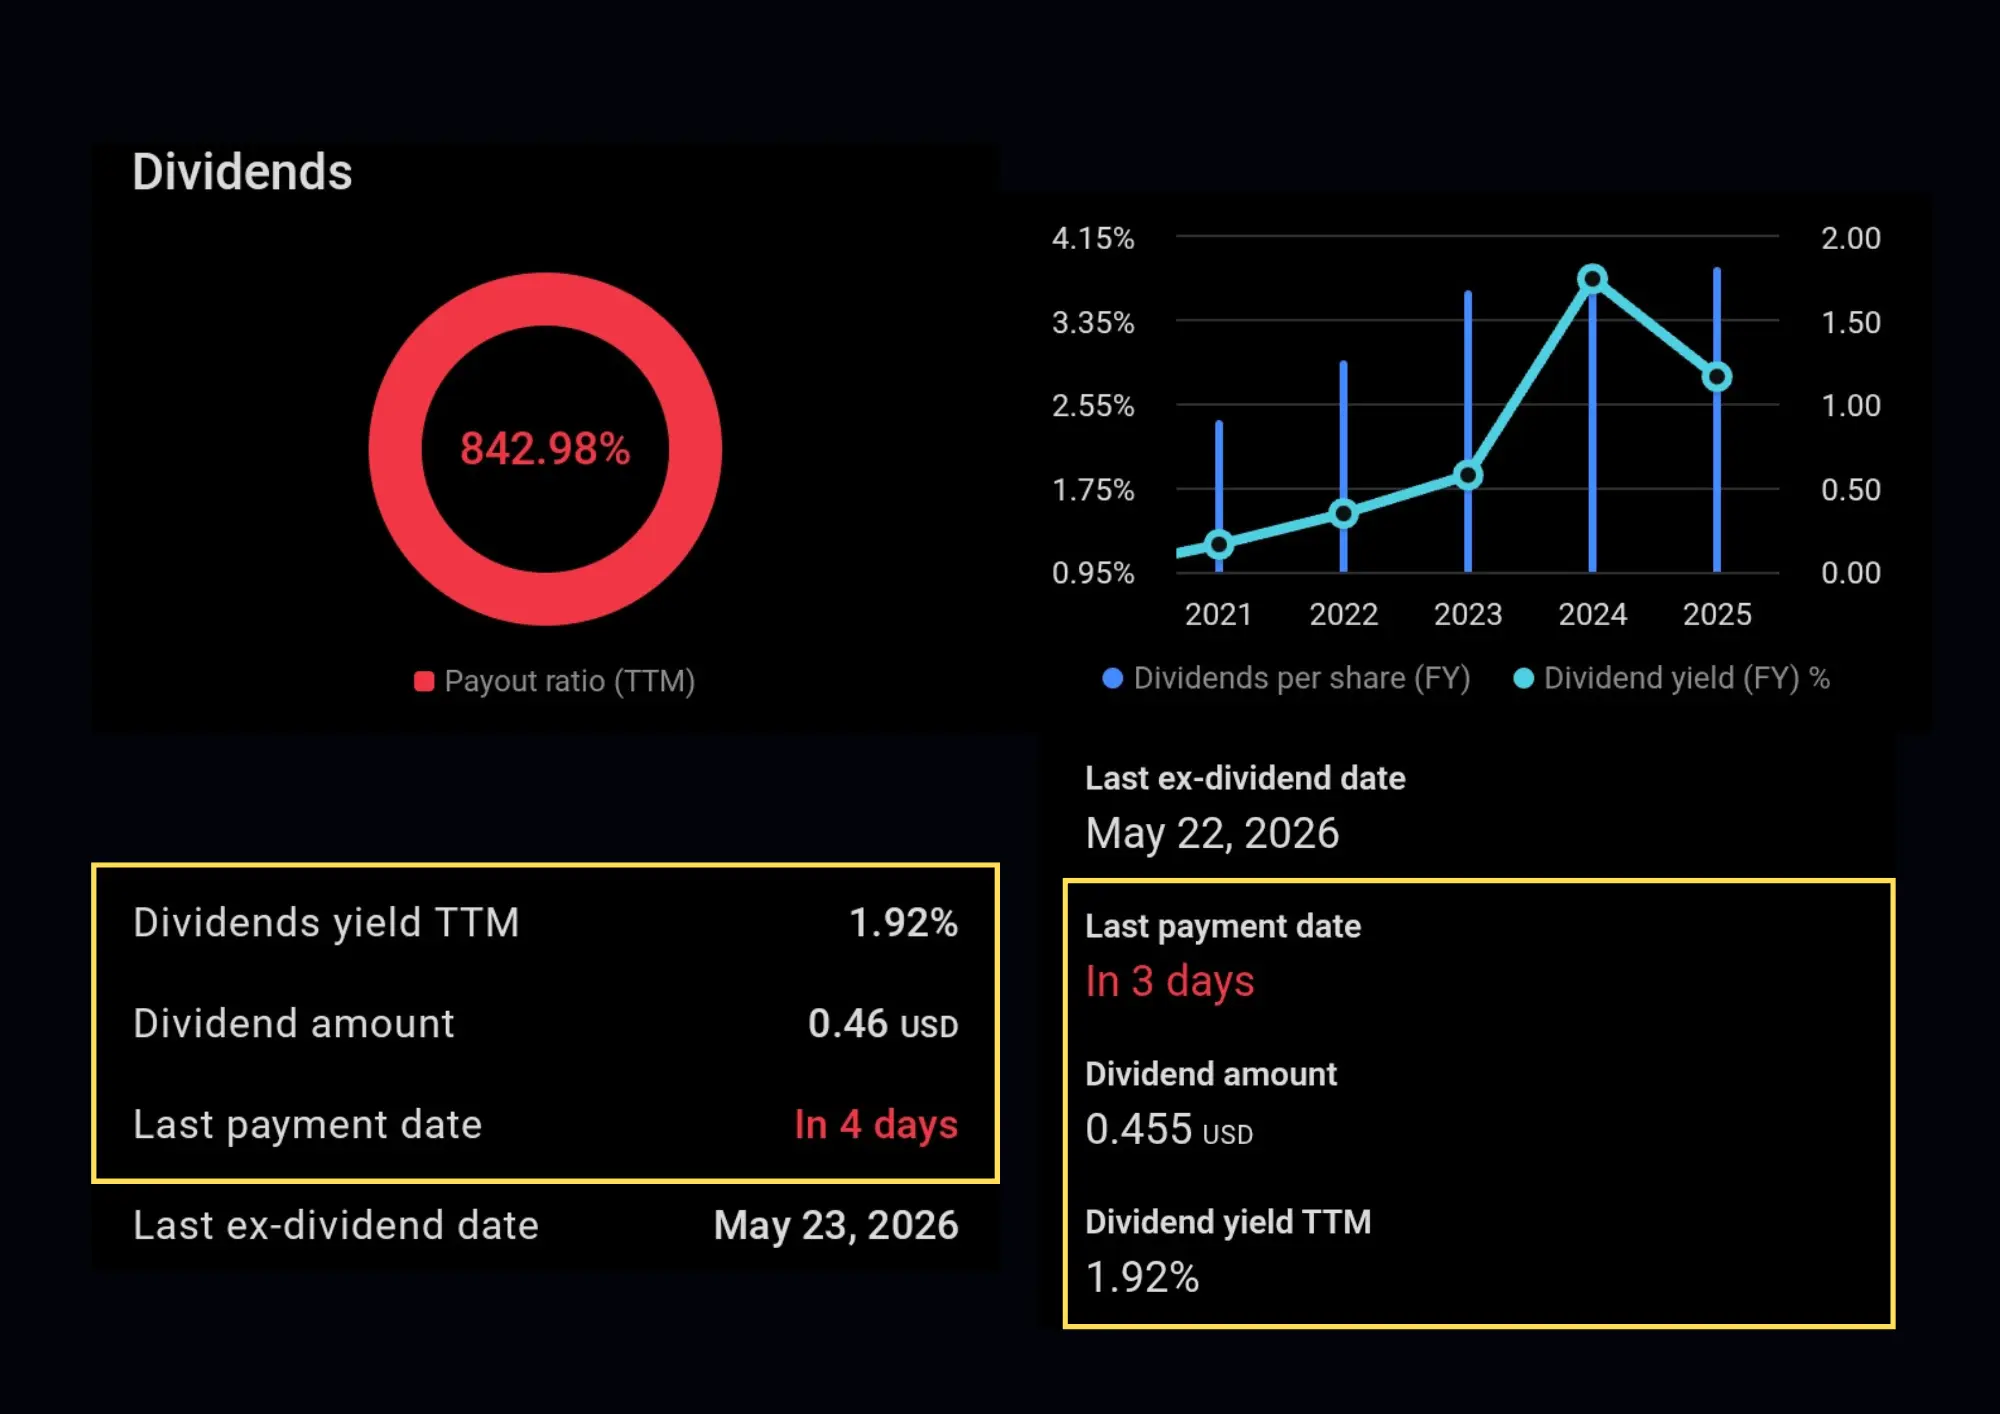Viewport: 2000px width, 1414px height.
Task: Click the 2021 year axis label
Action: coord(1219,614)
